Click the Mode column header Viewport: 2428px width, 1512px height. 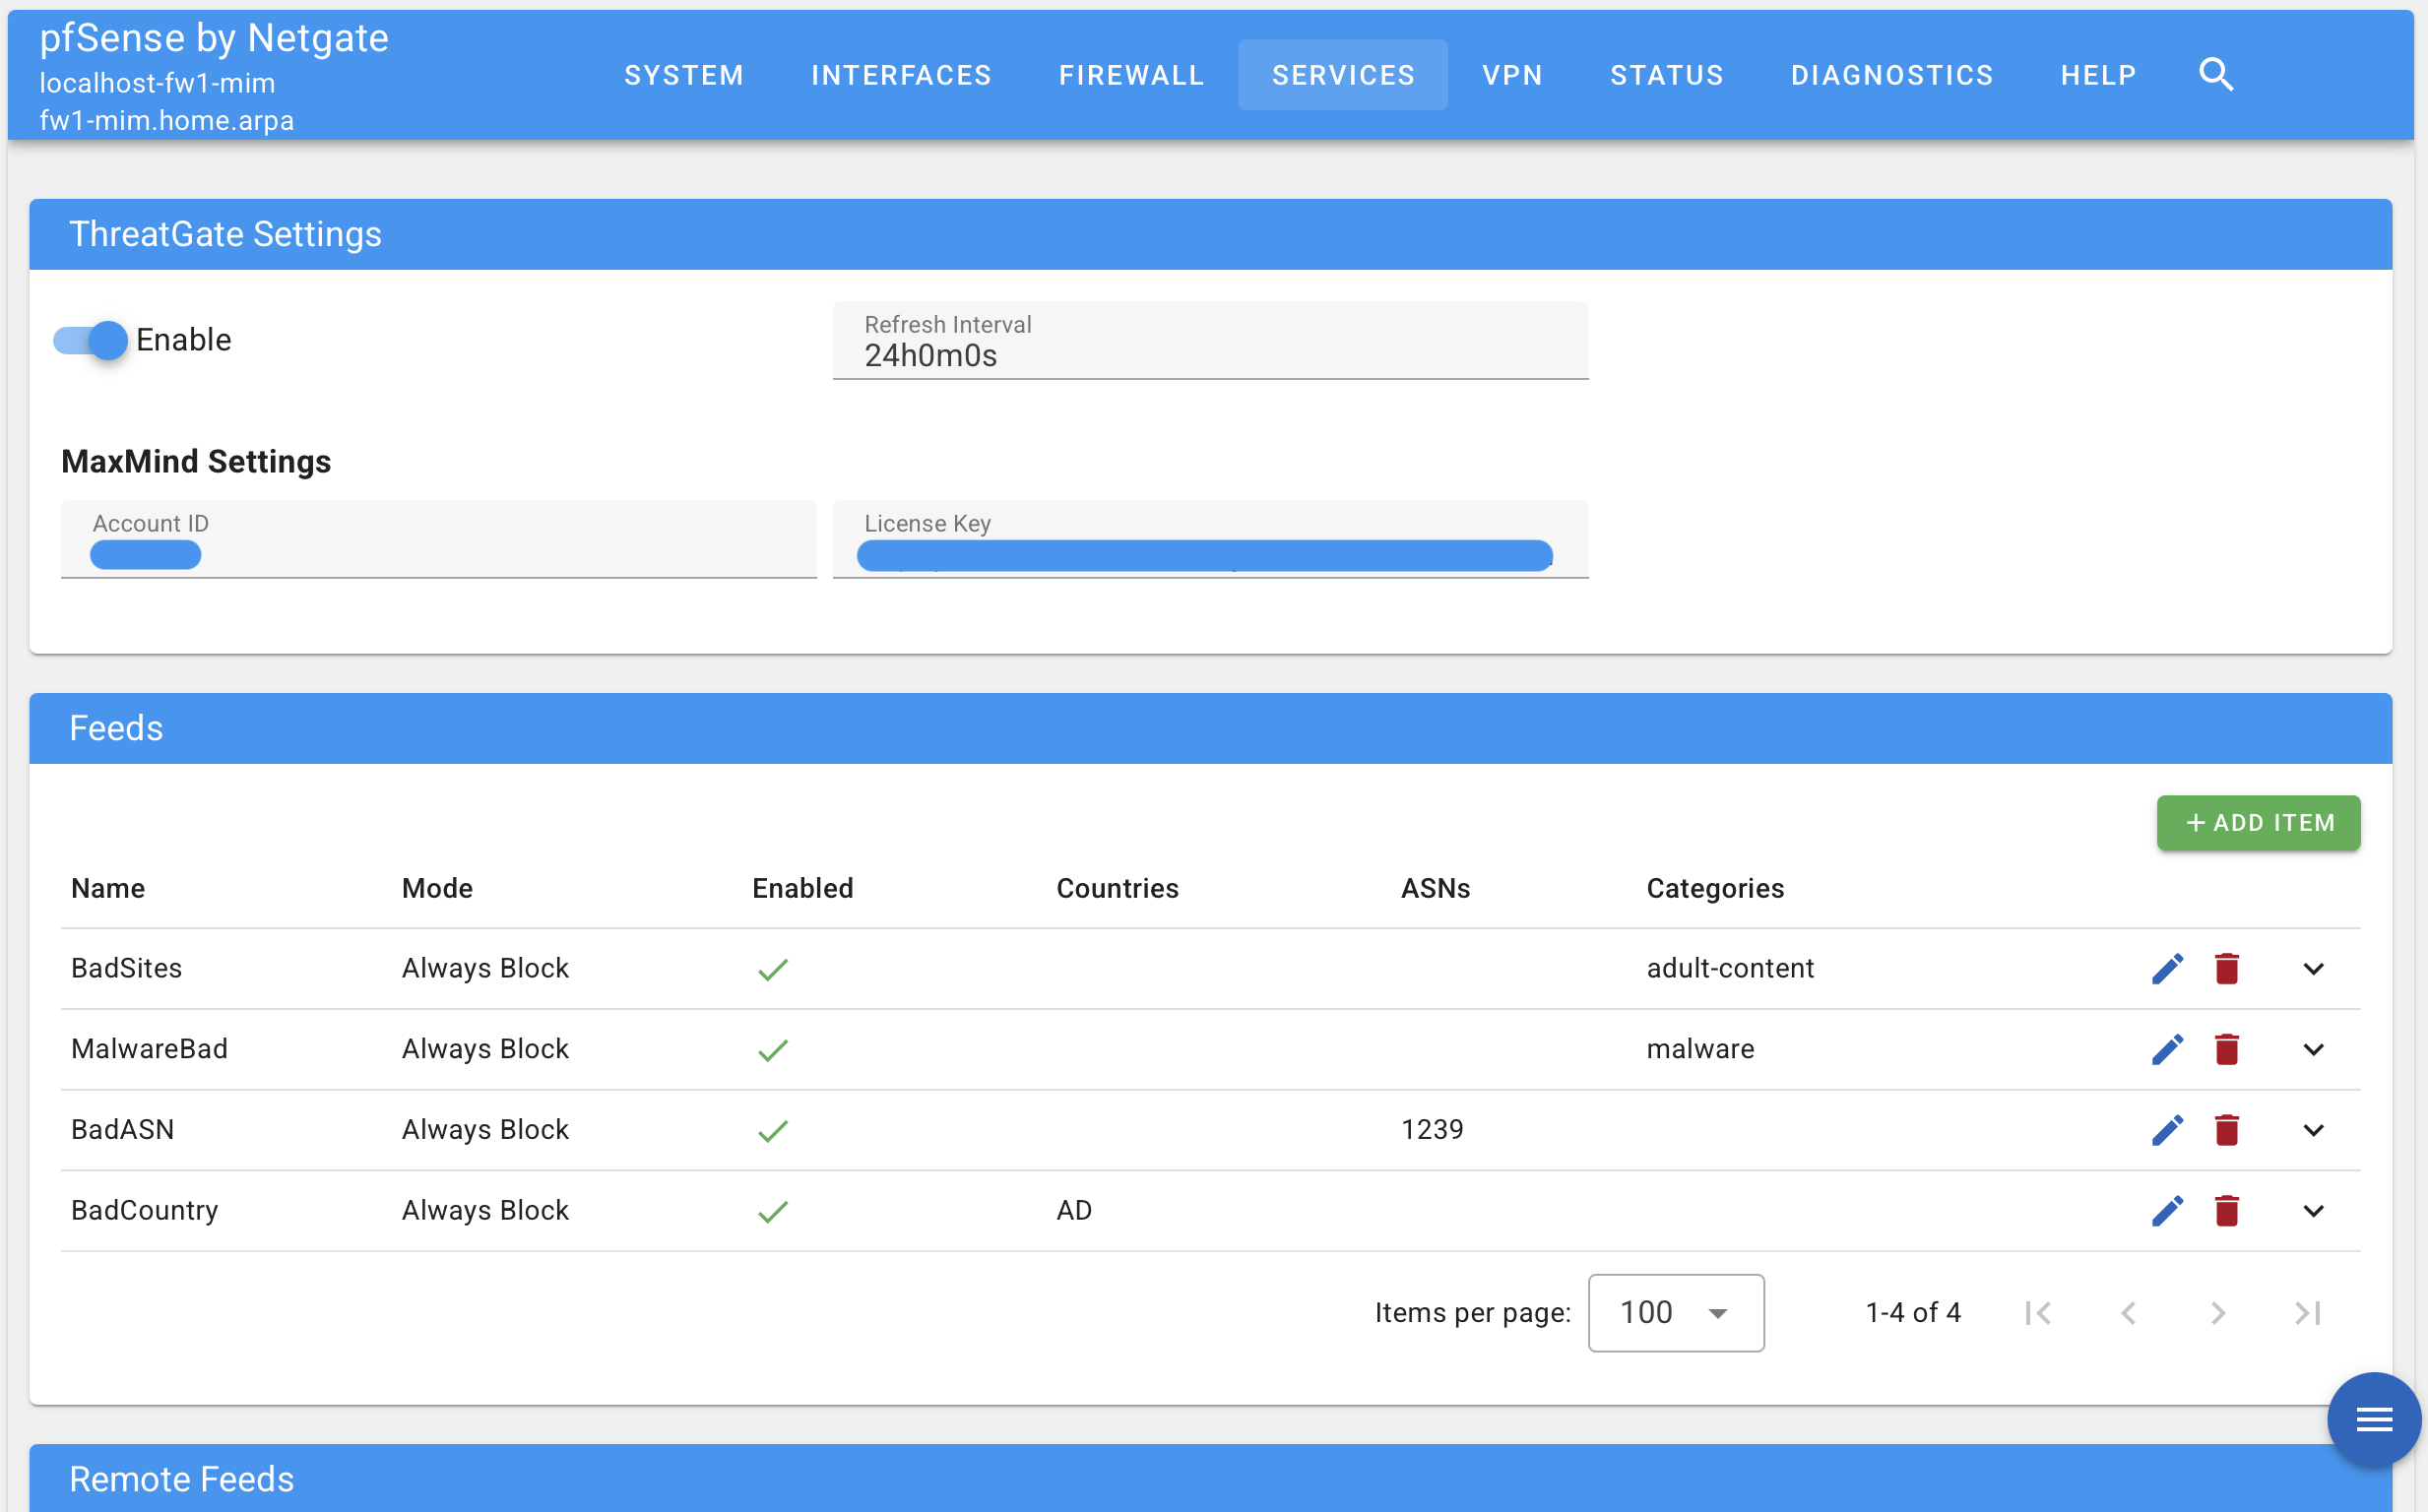click(437, 889)
